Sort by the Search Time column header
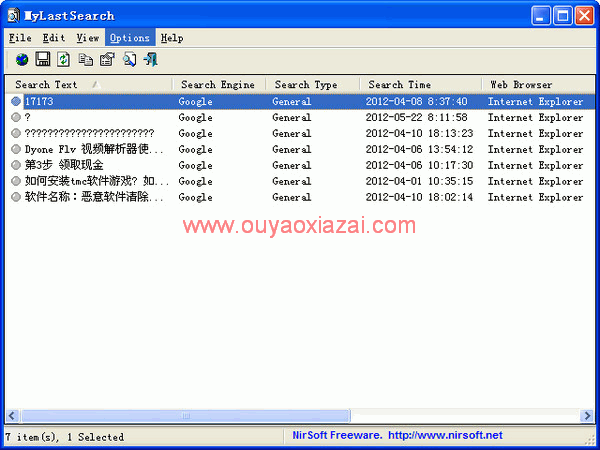This screenshot has height=450, width=600. pyautogui.click(x=421, y=85)
